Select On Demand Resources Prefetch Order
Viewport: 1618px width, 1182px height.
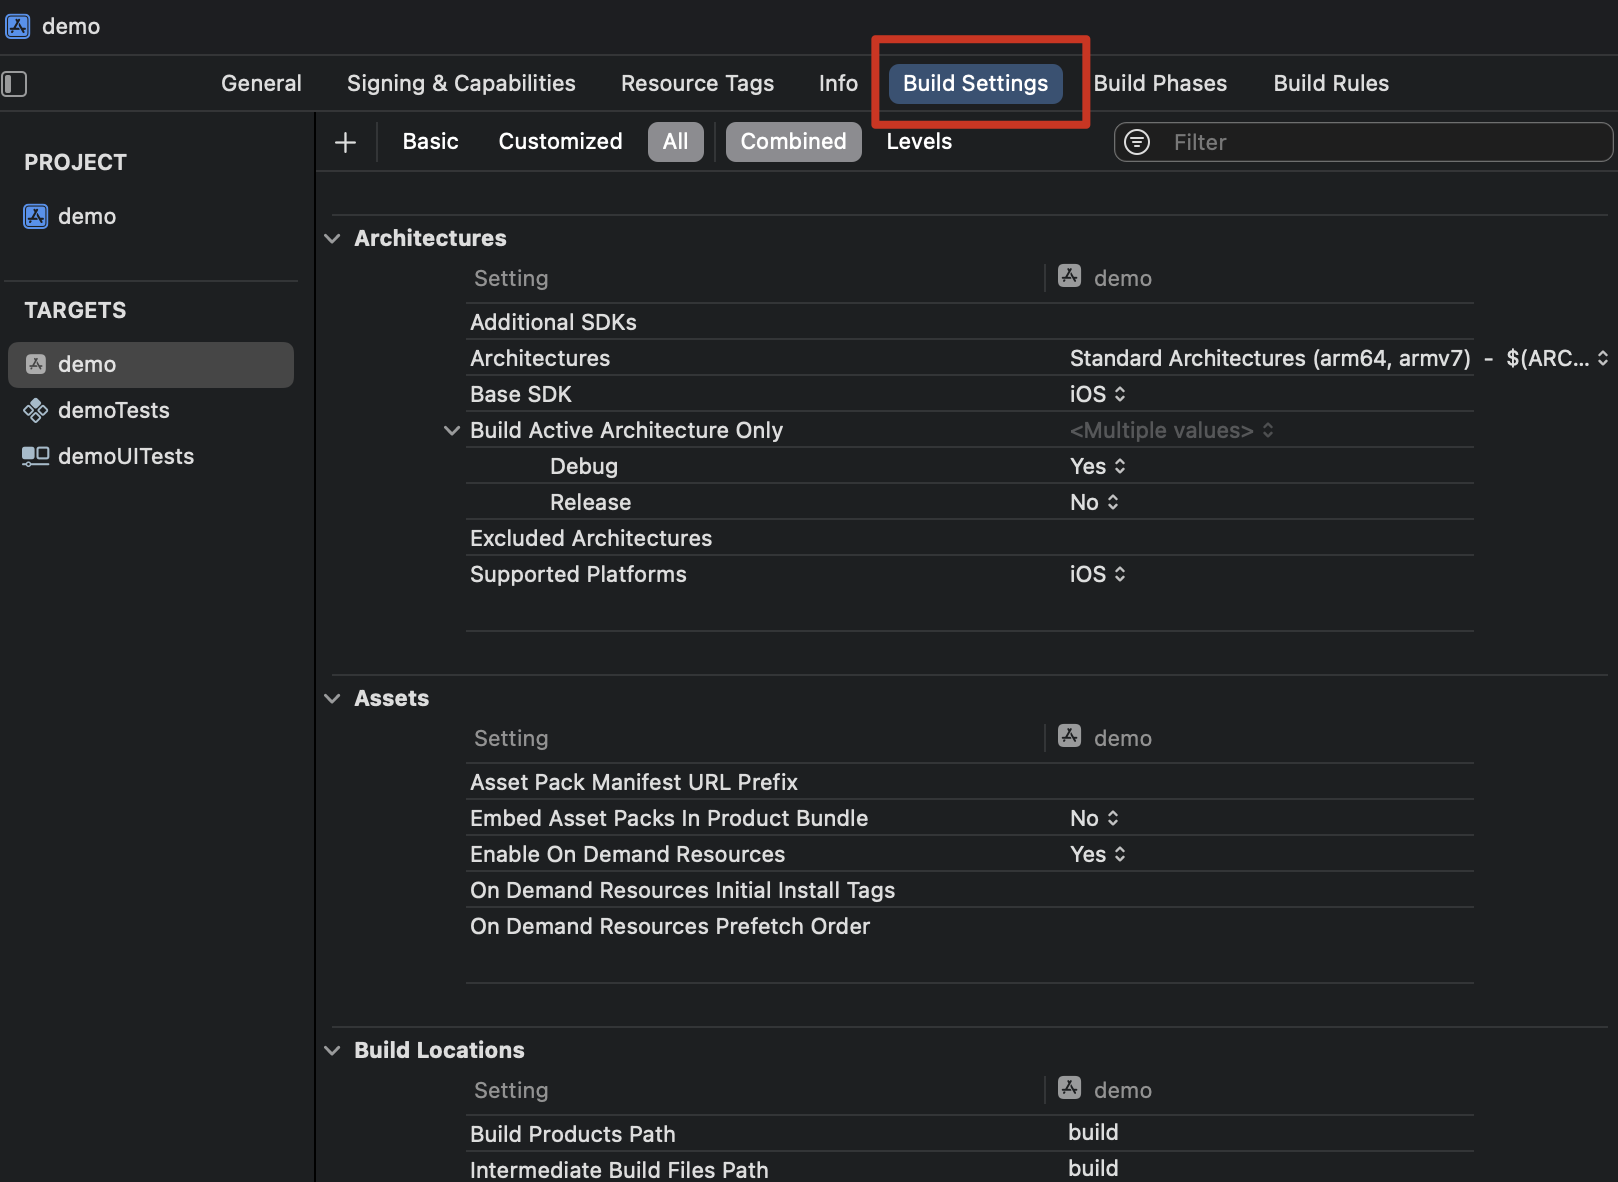tap(969, 926)
